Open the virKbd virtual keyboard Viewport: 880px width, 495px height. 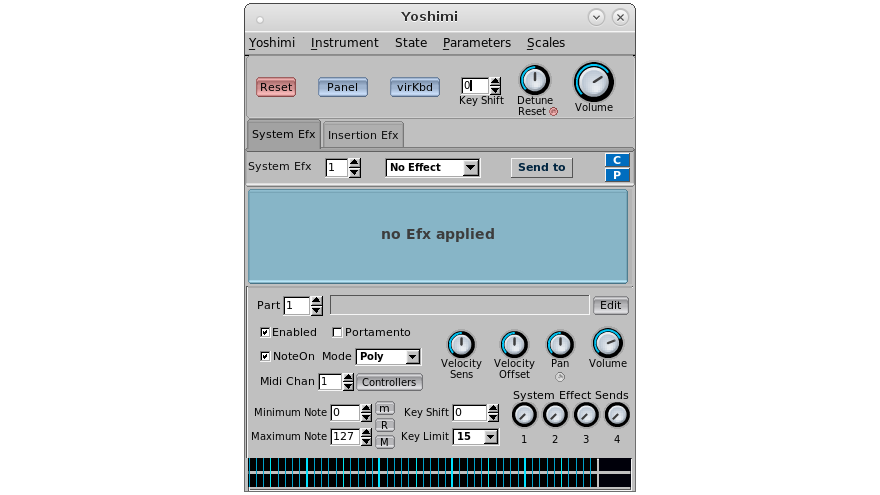pyautogui.click(x=415, y=87)
